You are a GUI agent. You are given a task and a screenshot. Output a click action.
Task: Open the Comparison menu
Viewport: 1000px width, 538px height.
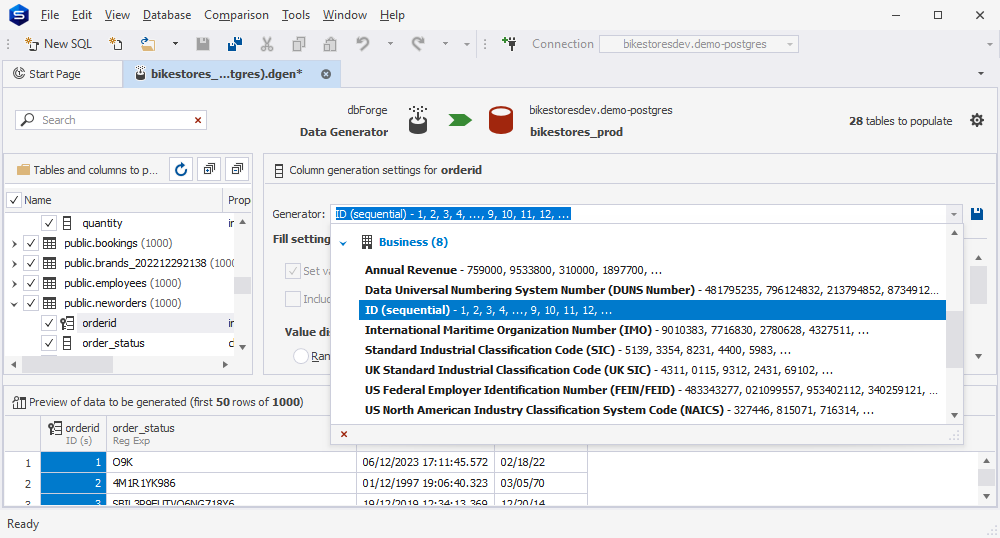point(237,15)
